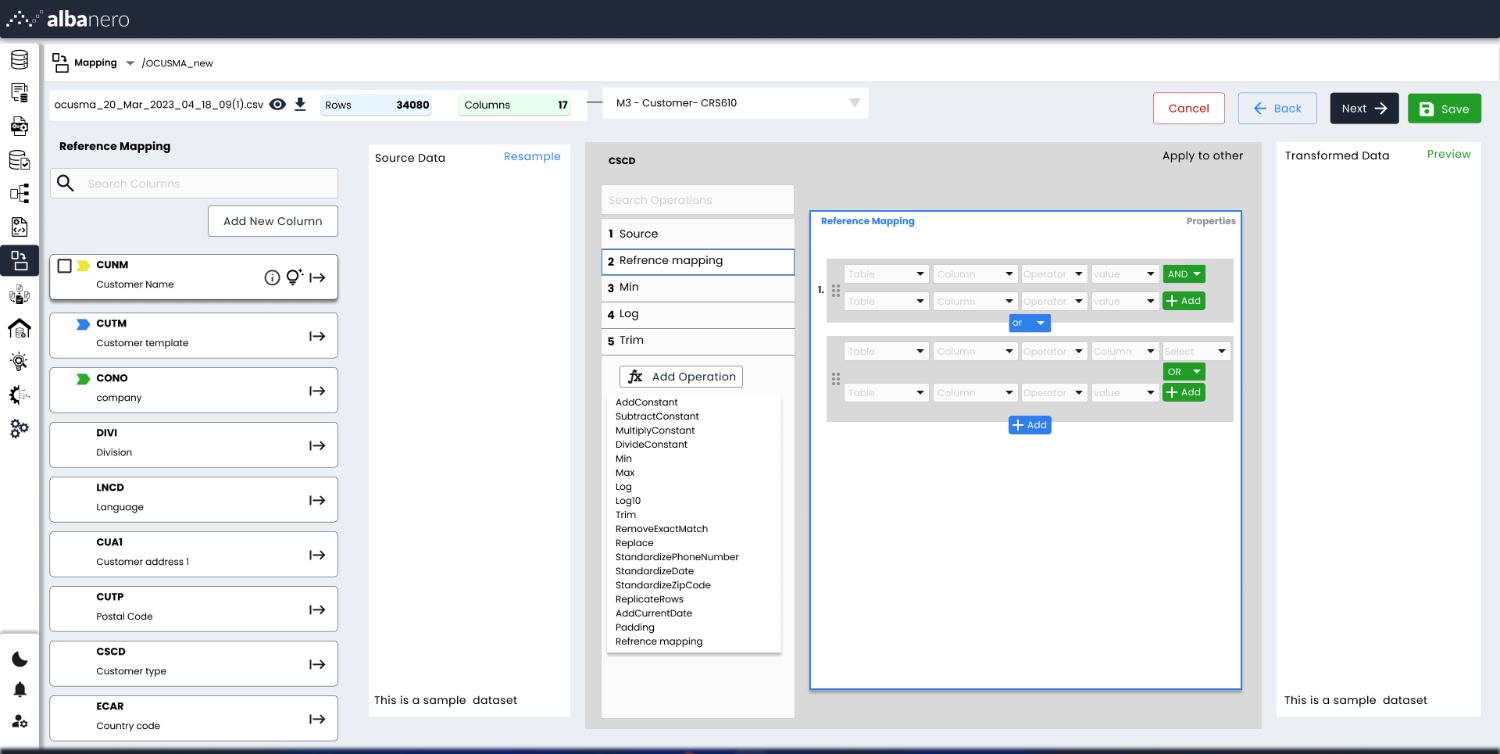Click the search magnifier icon for columns
Viewport: 1500px width, 754px height.
pyautogui.click(x=66, y=183)
